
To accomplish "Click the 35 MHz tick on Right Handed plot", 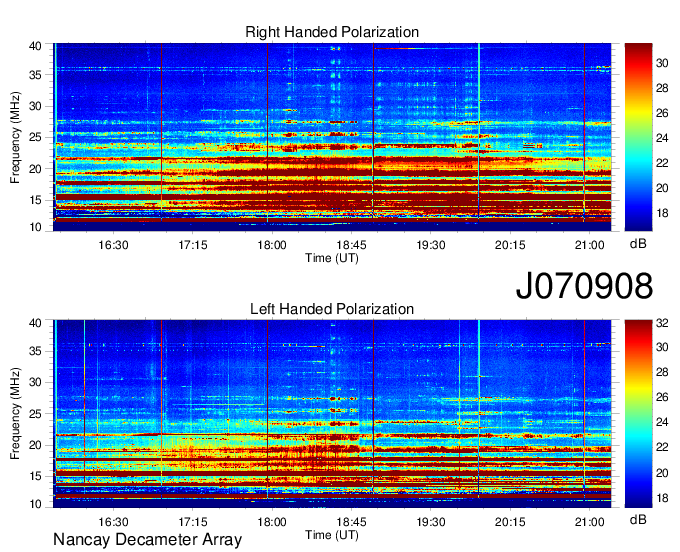I will pyautogui.click(x=36, y=75).
